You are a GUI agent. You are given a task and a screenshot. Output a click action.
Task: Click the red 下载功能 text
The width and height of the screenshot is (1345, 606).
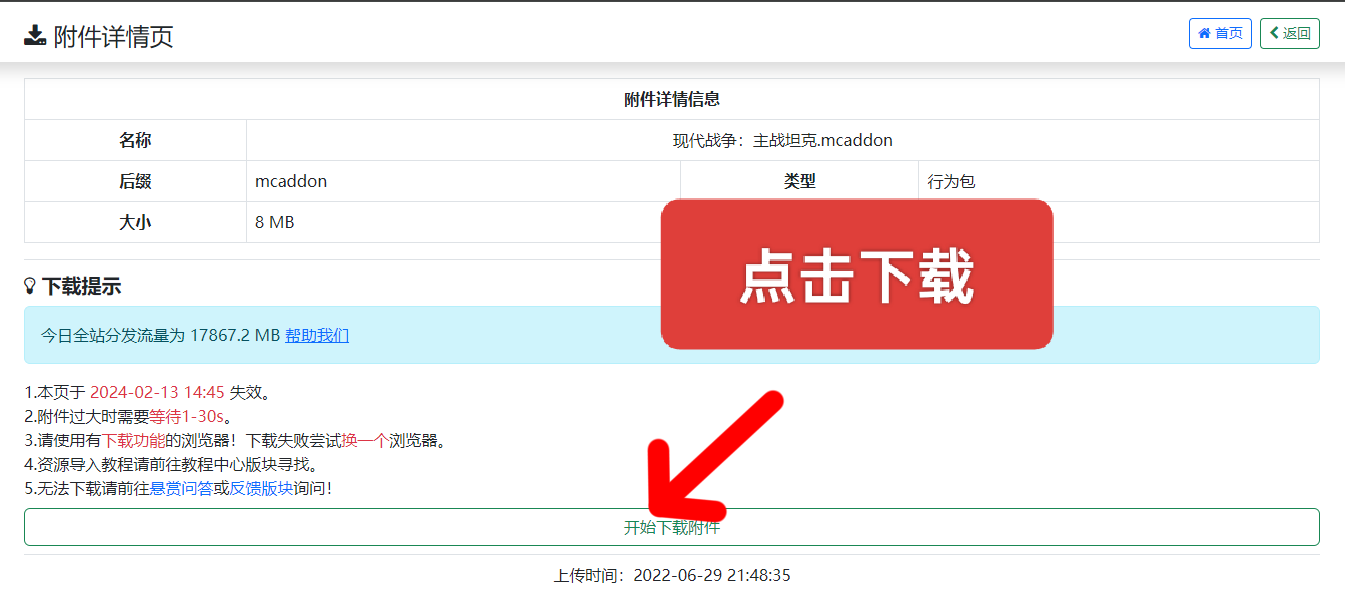click(x=133, y=440)
